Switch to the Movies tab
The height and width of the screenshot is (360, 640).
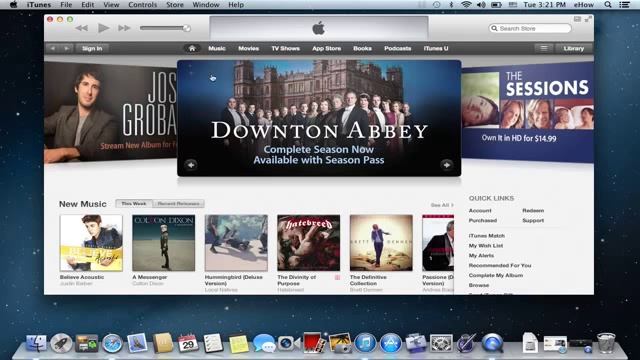pos(249,48)
